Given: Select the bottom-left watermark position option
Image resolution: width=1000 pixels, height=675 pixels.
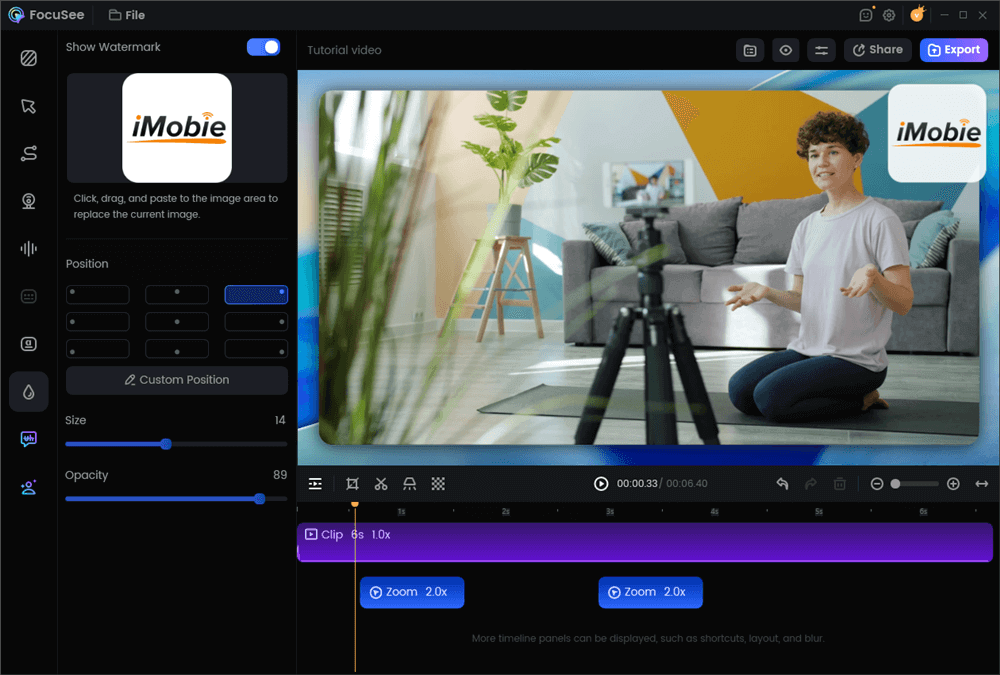Looking at the screenshot, I should coord(97,348).
